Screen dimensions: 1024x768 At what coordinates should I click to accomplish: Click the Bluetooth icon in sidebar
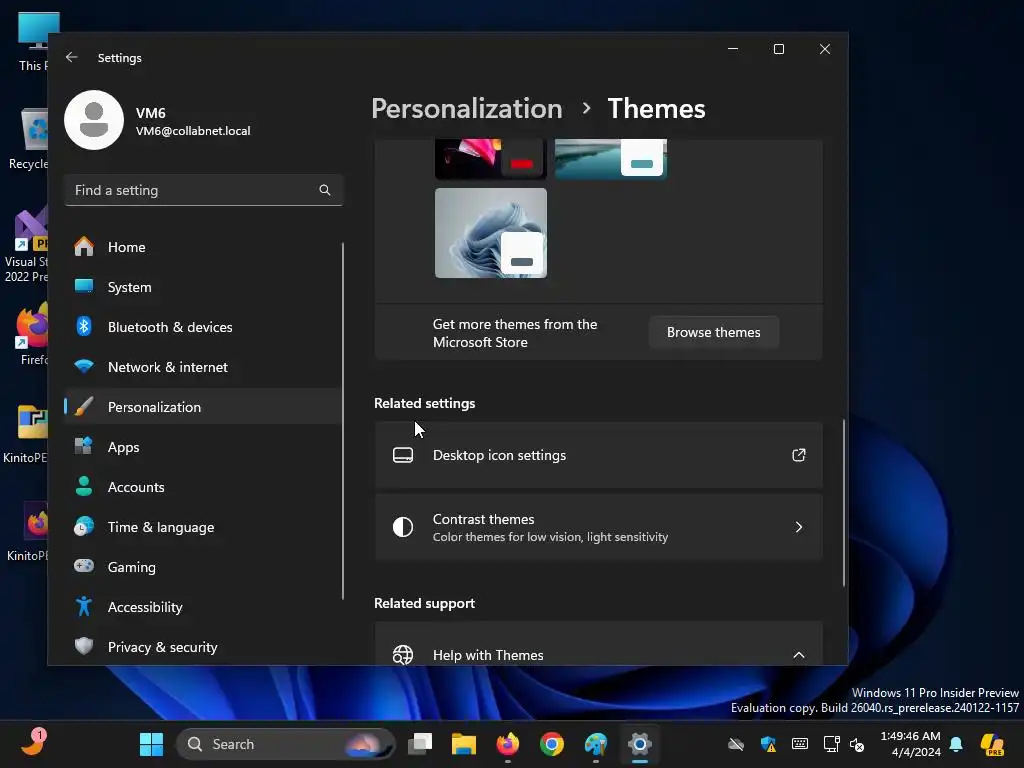(x=84, y=326)
